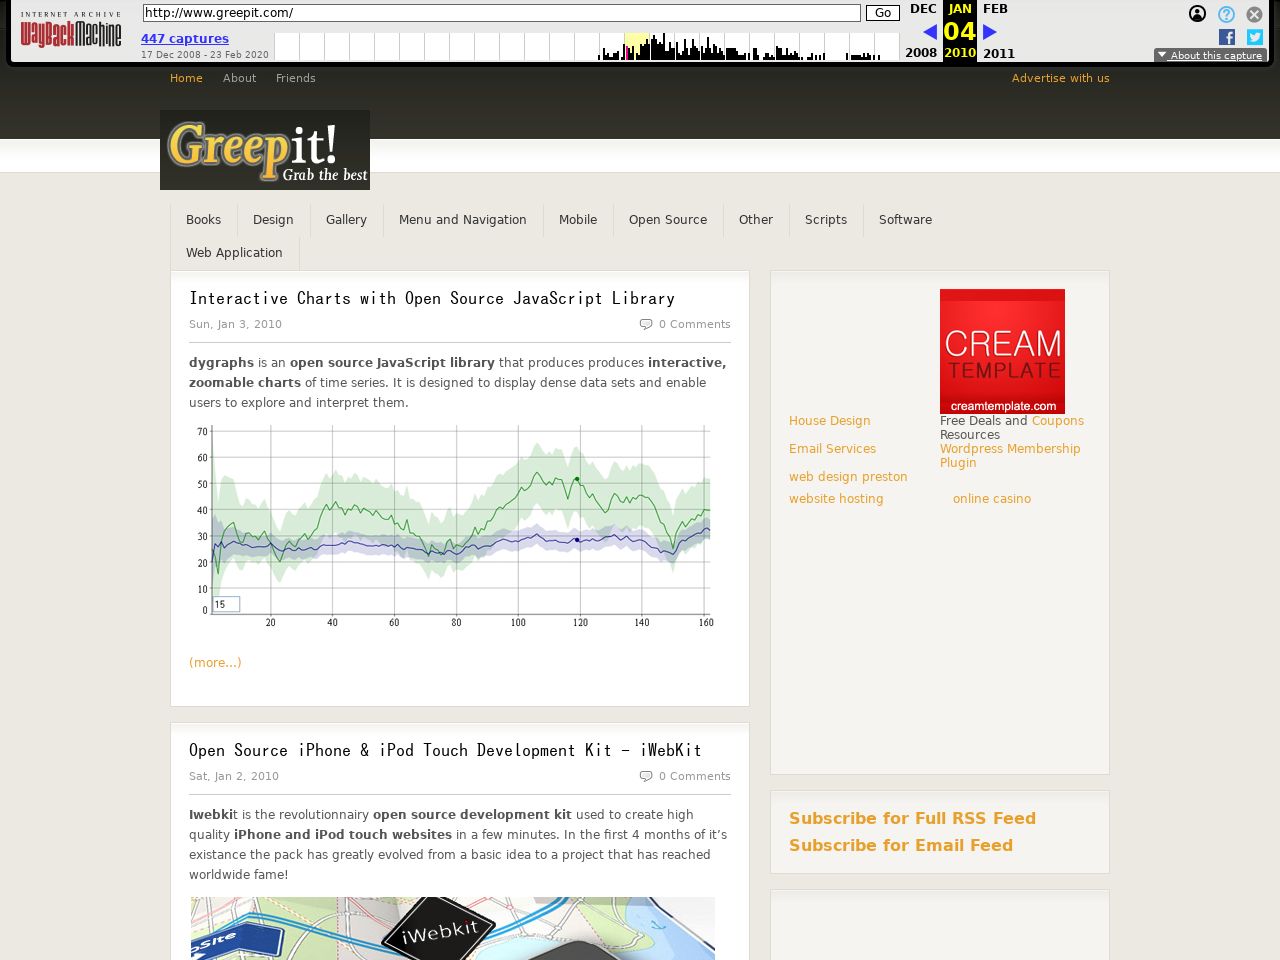Screen dimensions: 1280x960
Task: Follow the Subscribe for Full RSS Feed link
Action: click(x=912, y=818)
